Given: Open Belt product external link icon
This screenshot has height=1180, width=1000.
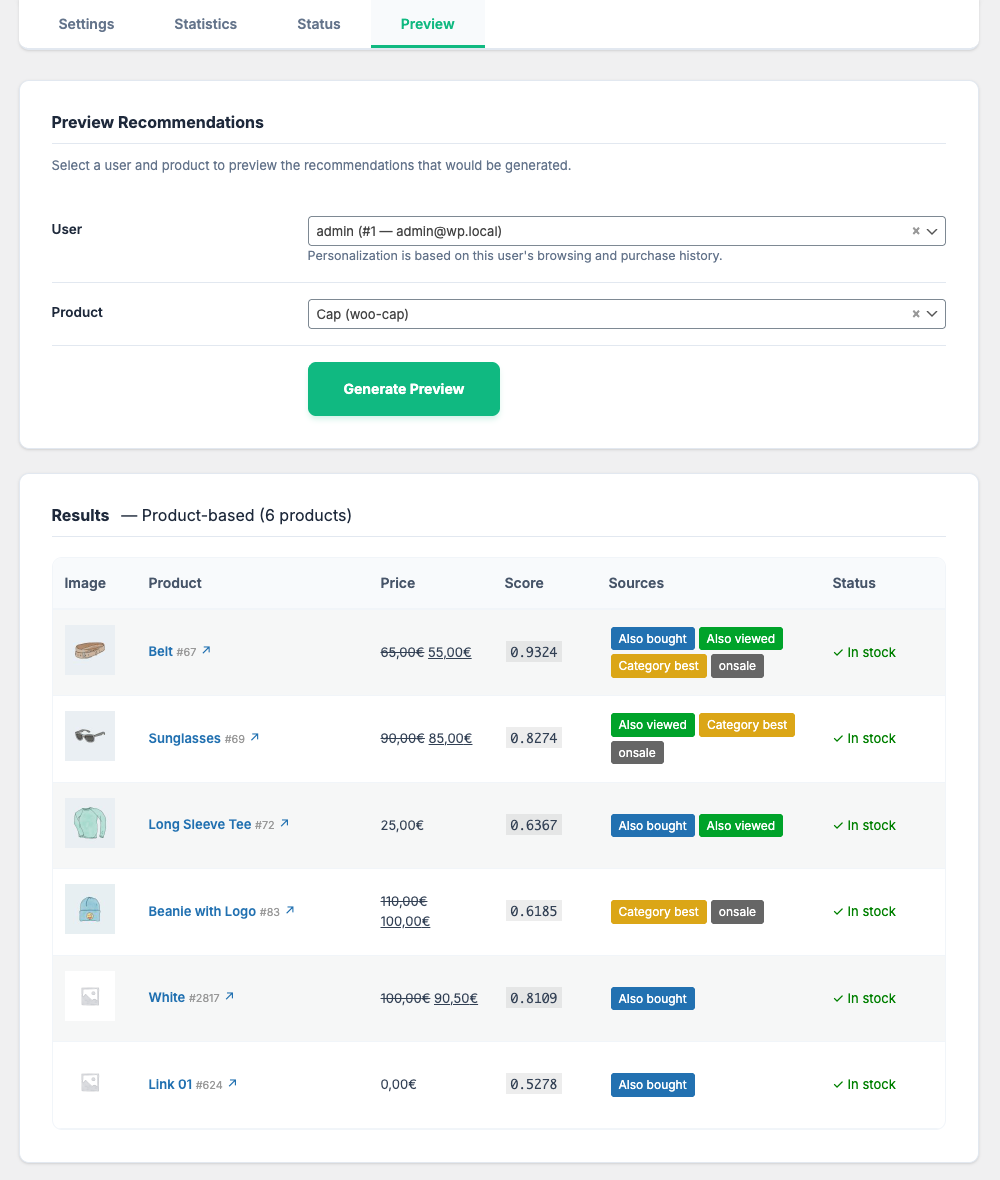Looking at the screenshot, I should pyautogui.click(x=206, y=651).
